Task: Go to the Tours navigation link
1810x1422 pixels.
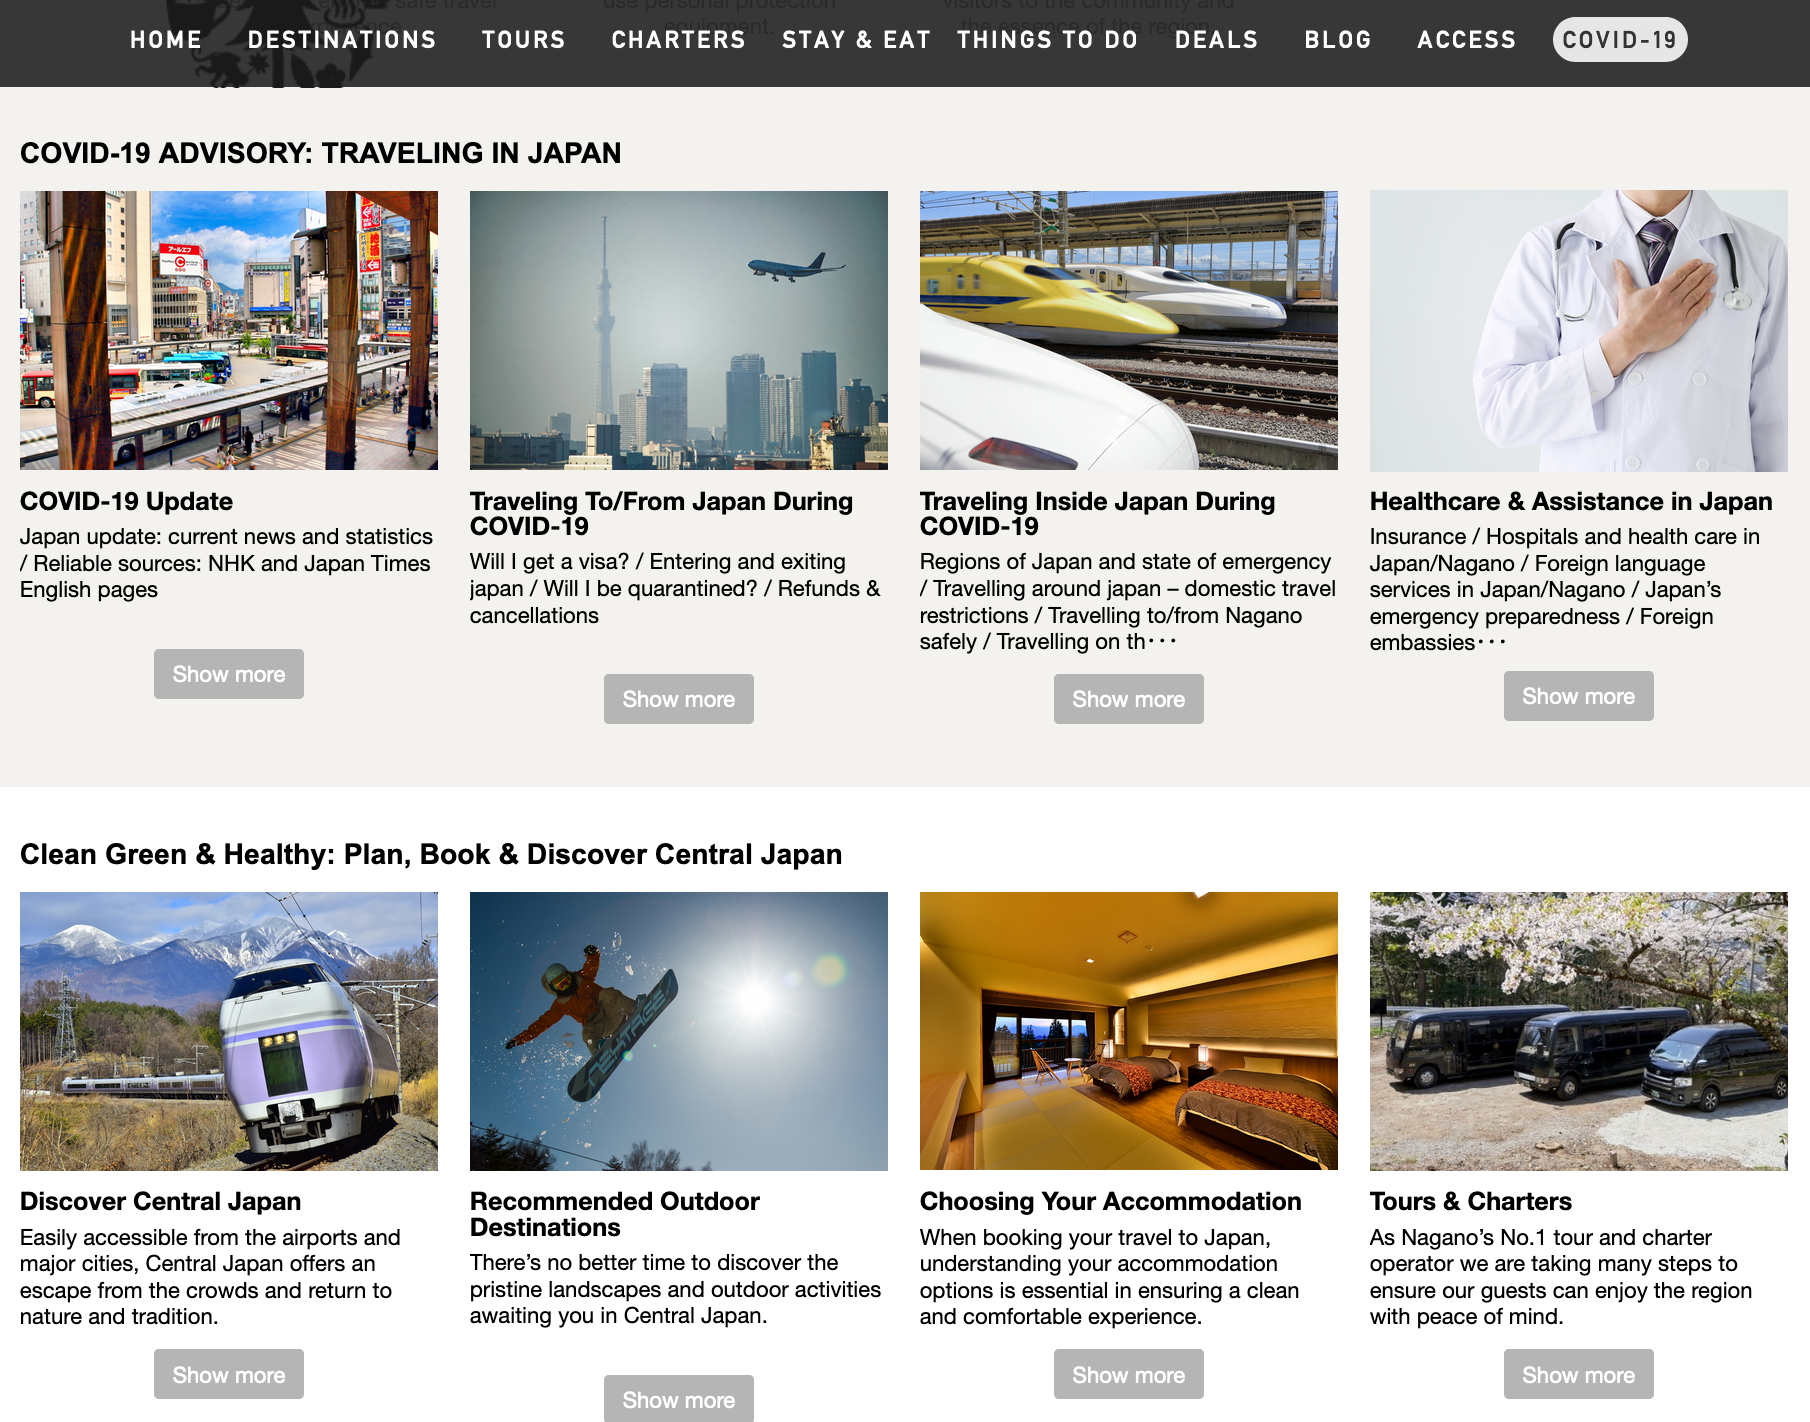Action: pos(523,40)
